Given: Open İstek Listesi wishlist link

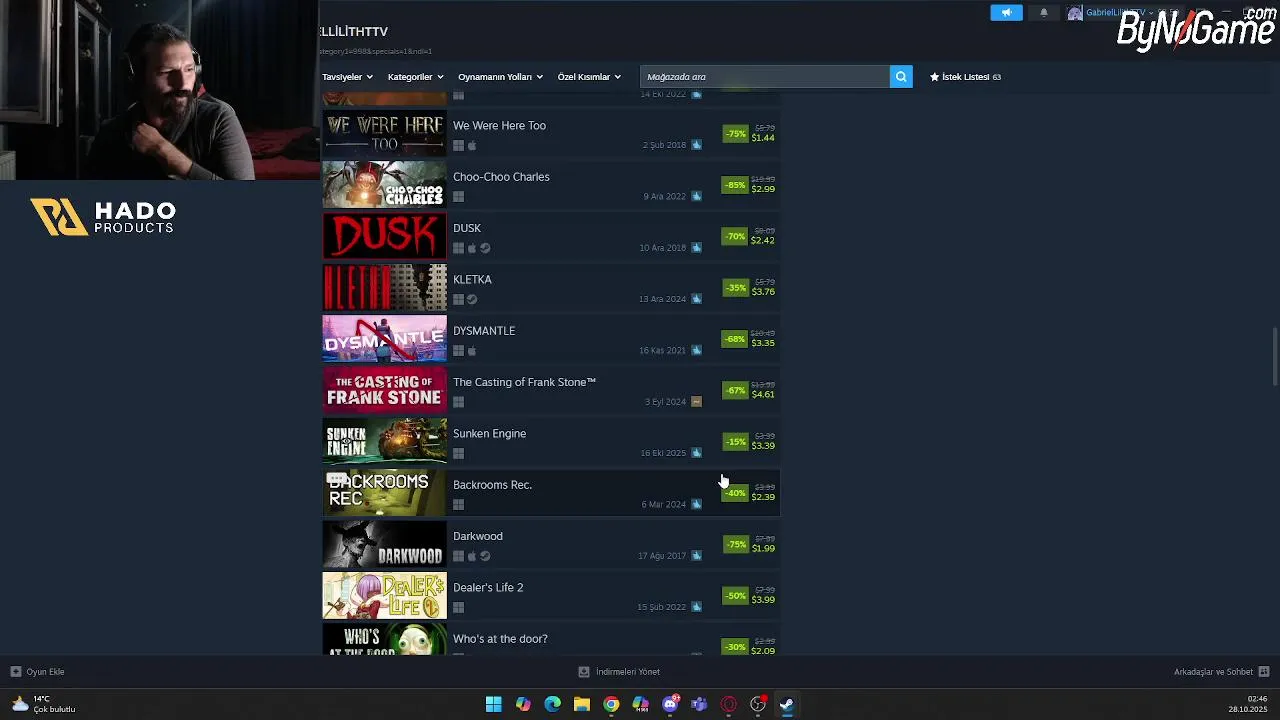Looking at the screenshot, I should tap(965, 77).
